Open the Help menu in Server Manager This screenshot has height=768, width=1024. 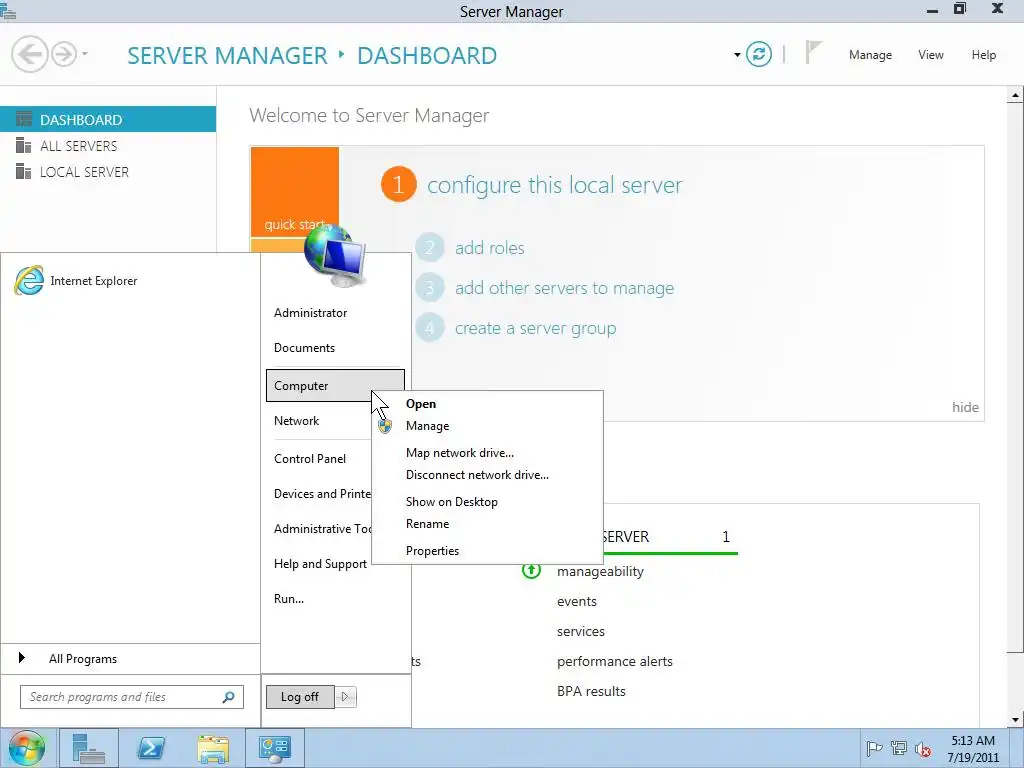(x=984, y=55)
